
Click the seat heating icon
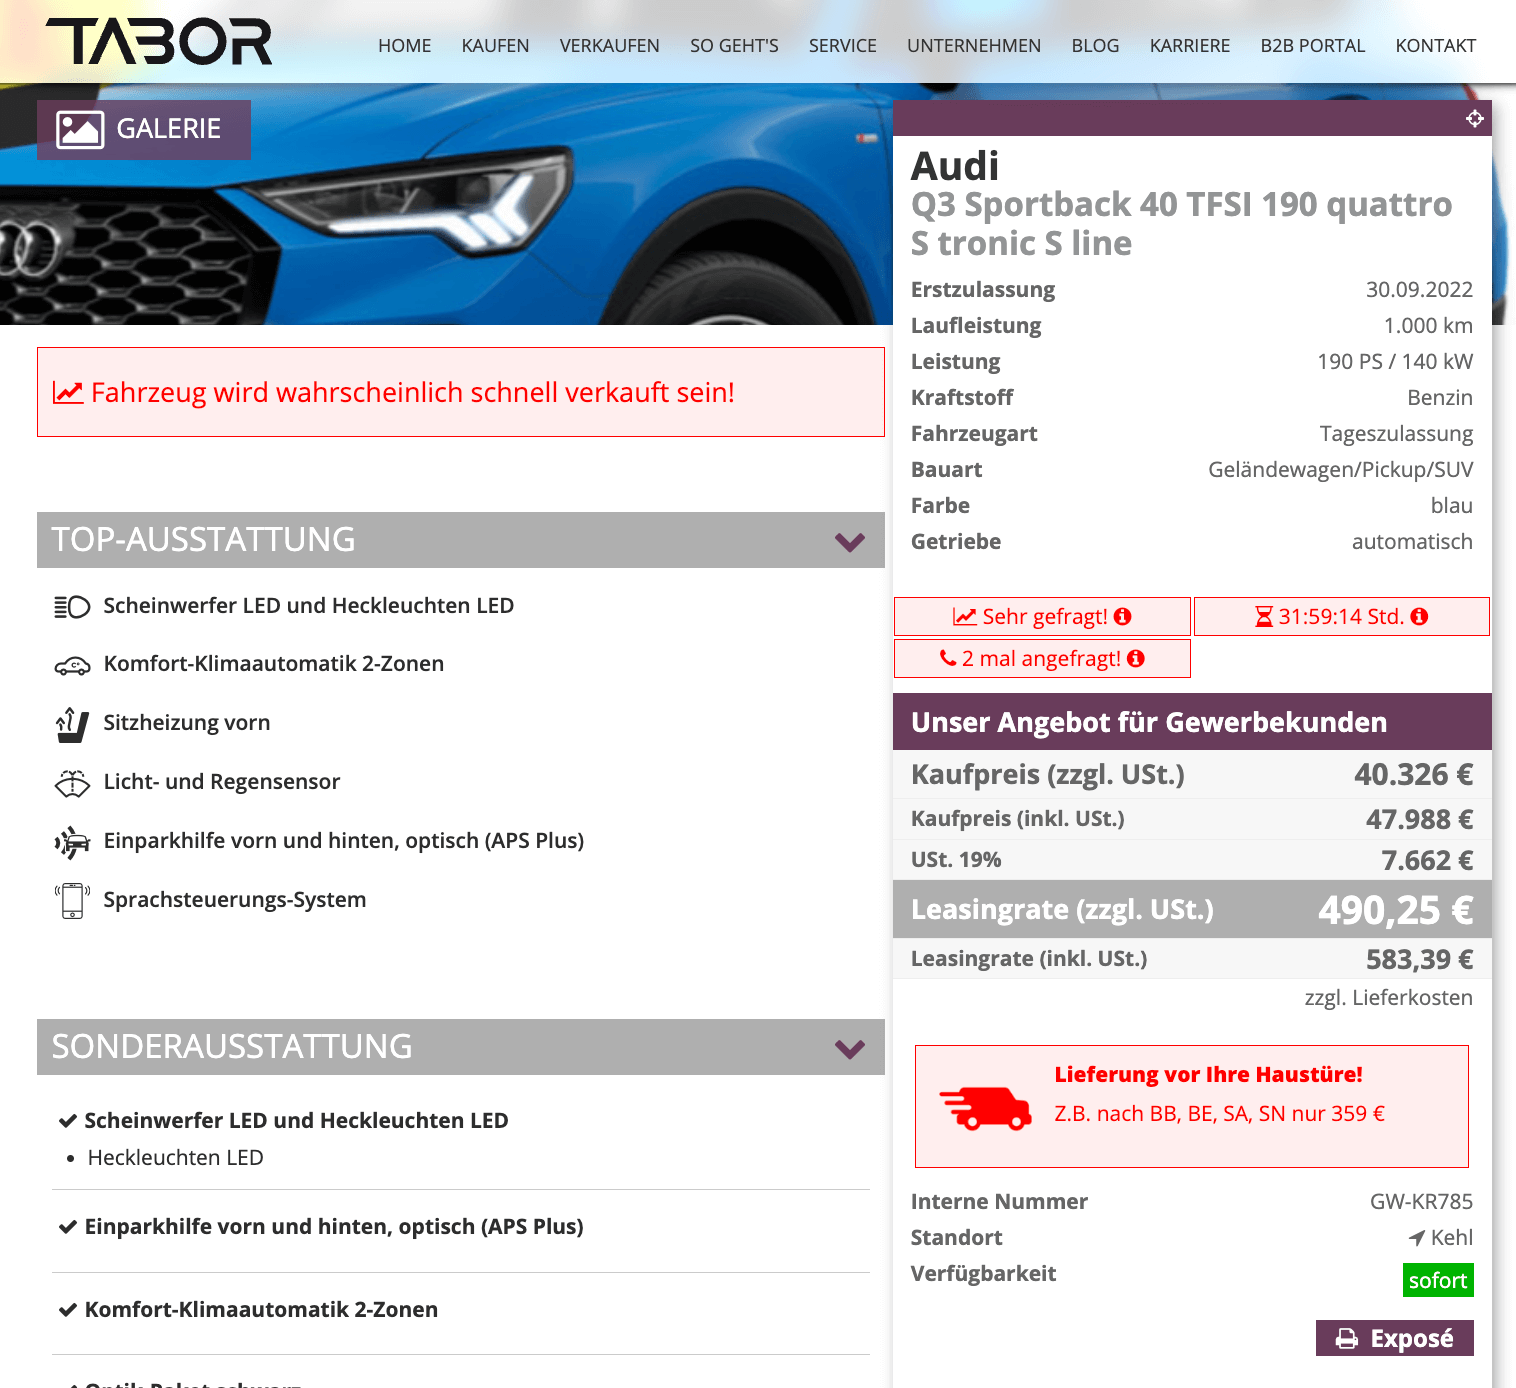coord(72,724)
